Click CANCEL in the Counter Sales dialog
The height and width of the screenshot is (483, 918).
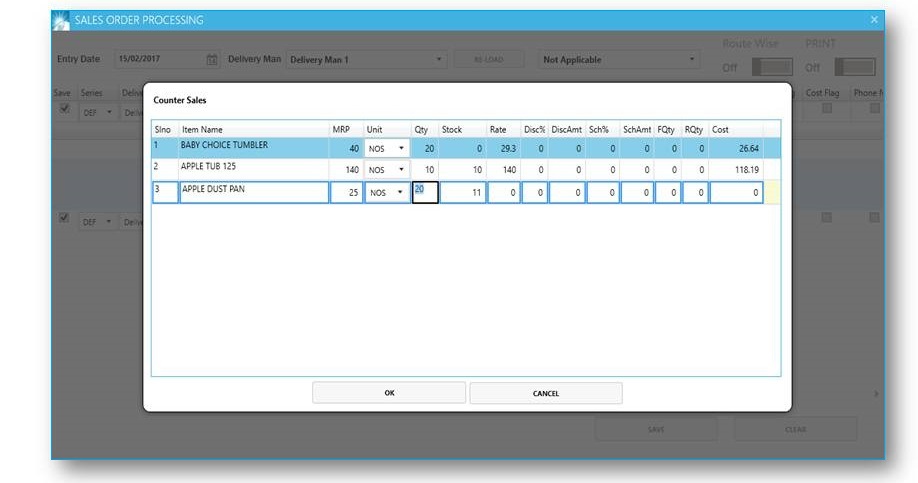pyautogui.click(x=546, y=393)
